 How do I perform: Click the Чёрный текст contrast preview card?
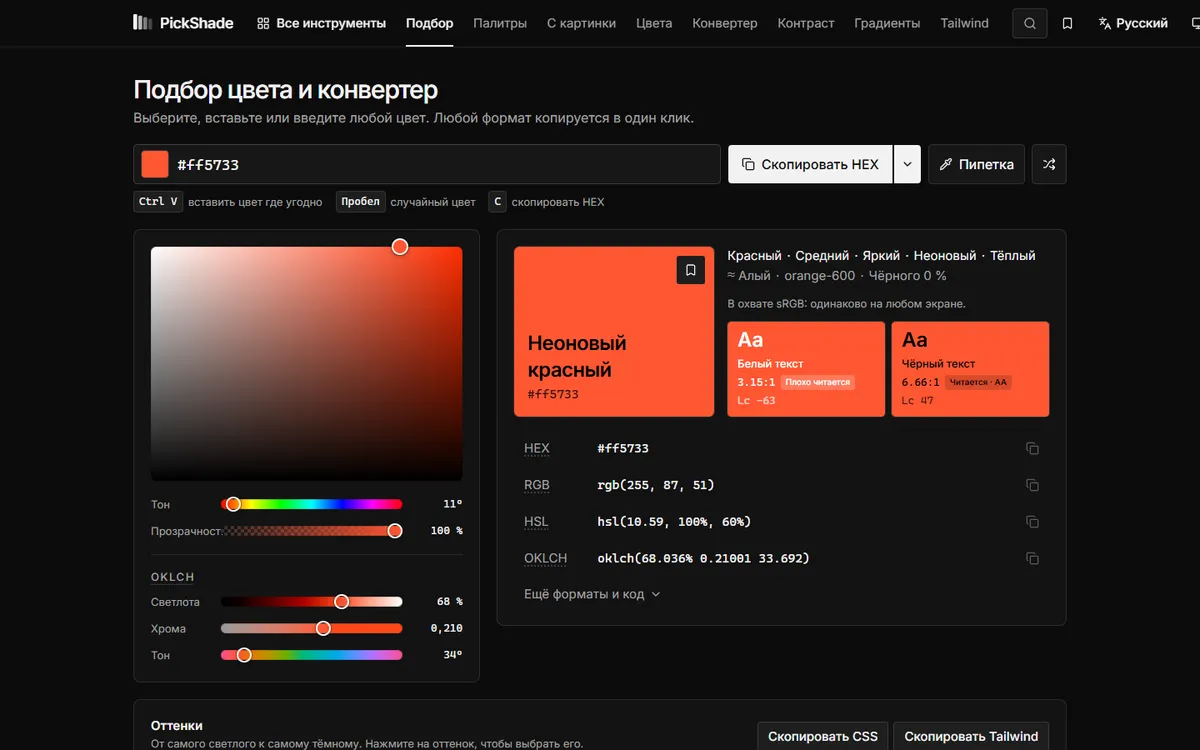970,369
